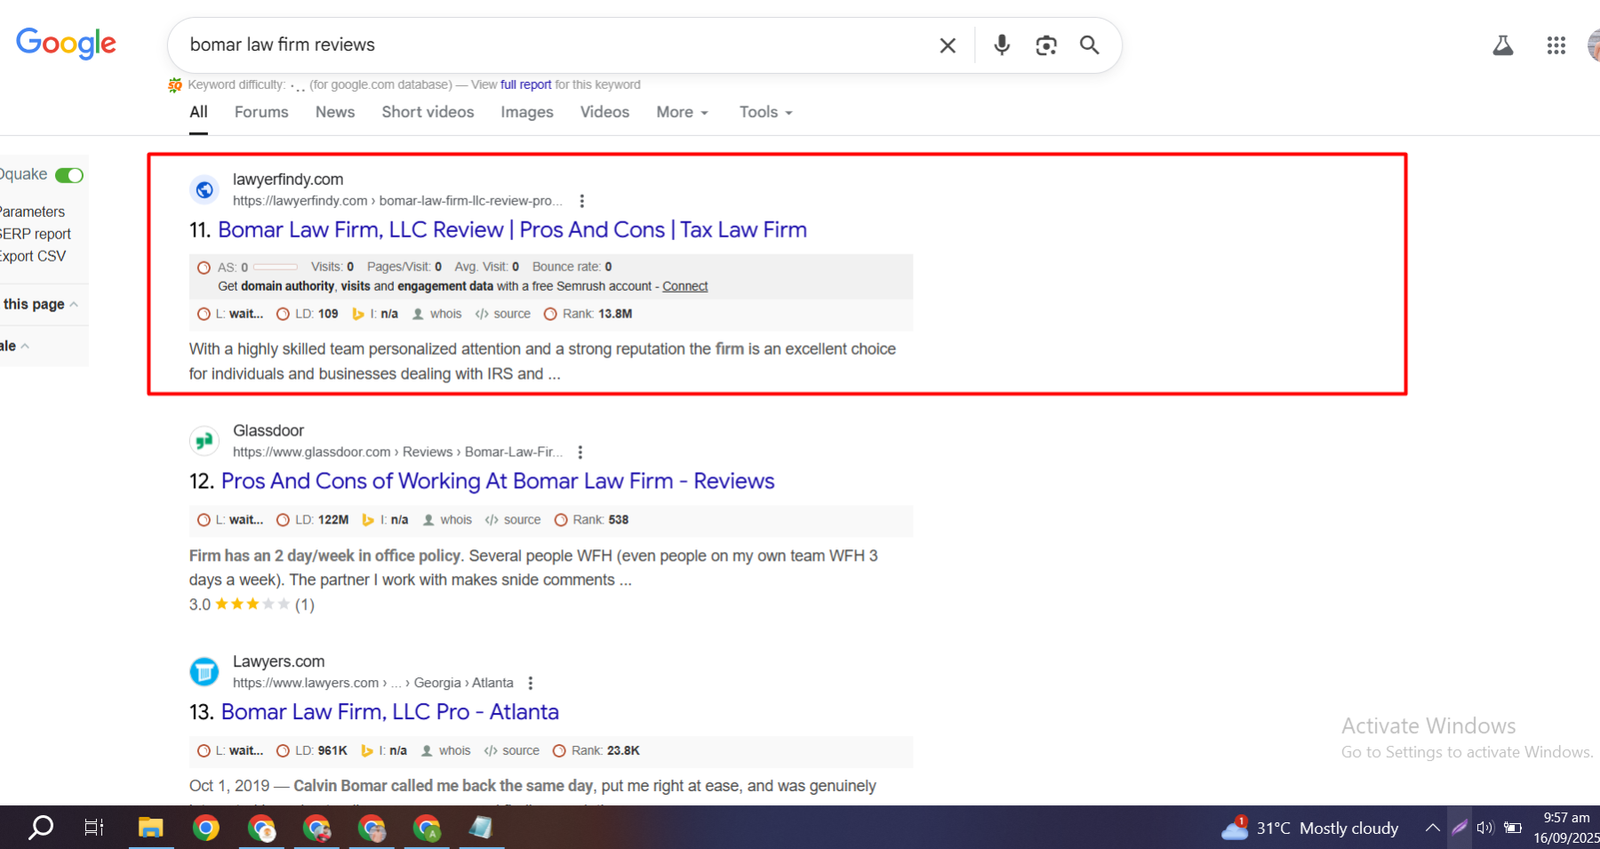Open three-dot menu for lawyerfindy.com result
Viewport: 1600px width, 849px height.
click(582, 201)
